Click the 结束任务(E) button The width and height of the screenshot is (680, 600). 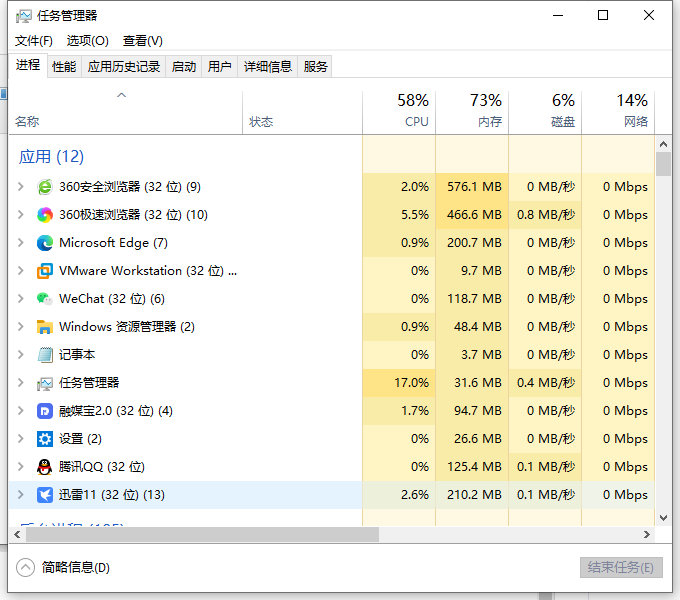point(620,567)
